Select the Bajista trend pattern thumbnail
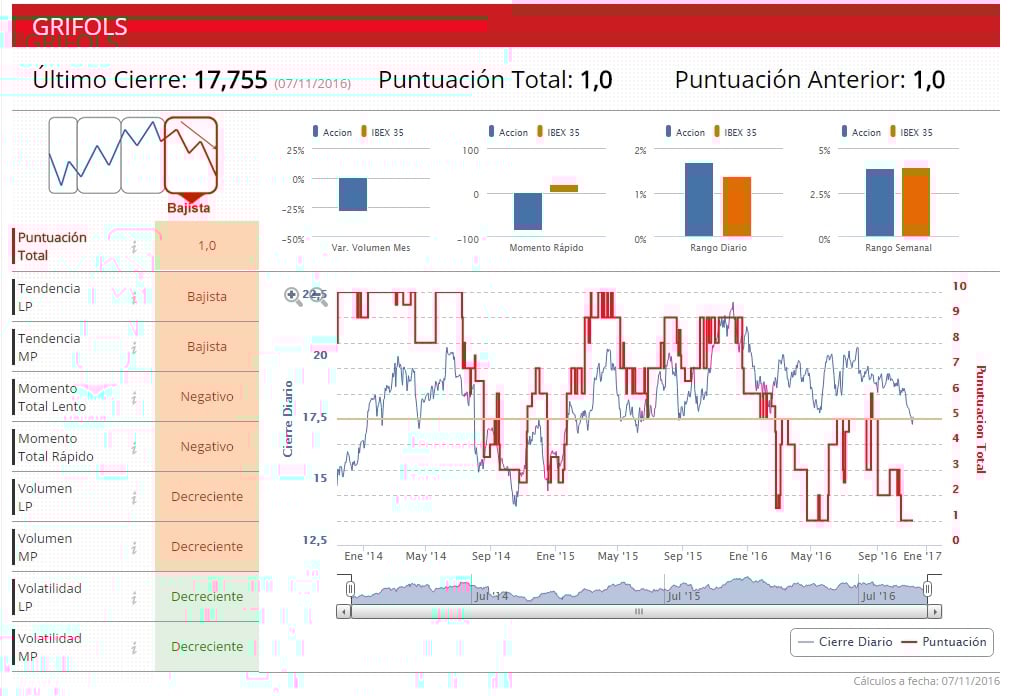The image size is (1011, 696). tap(190, 155)
